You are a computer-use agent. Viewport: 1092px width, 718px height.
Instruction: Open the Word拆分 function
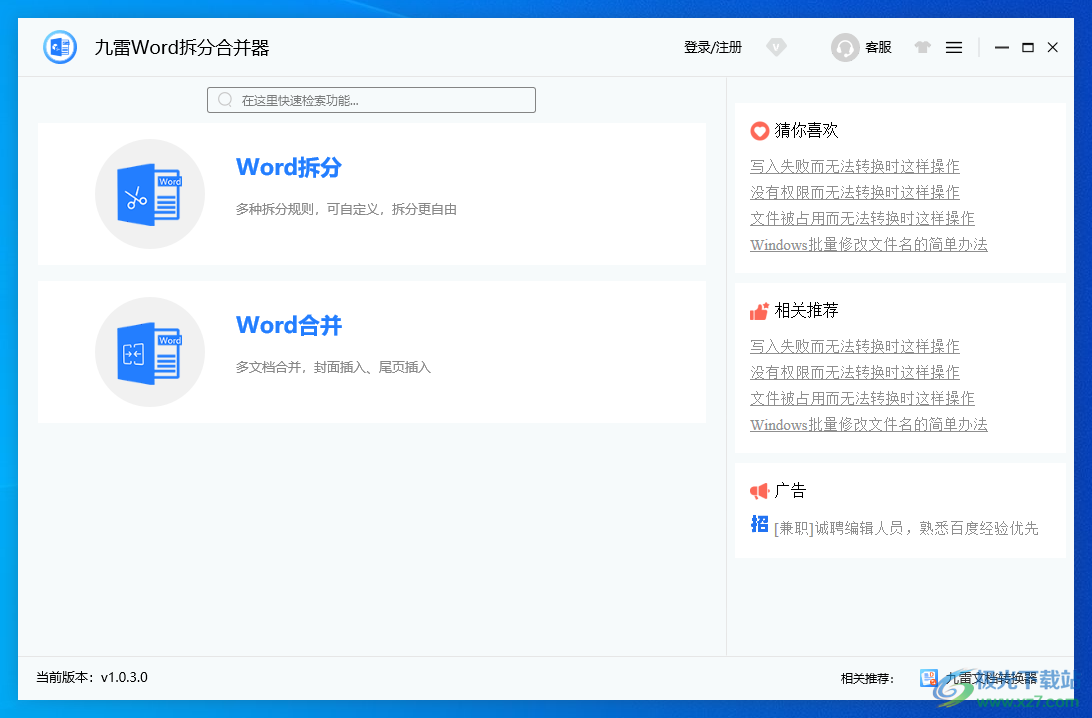point(288,166)
